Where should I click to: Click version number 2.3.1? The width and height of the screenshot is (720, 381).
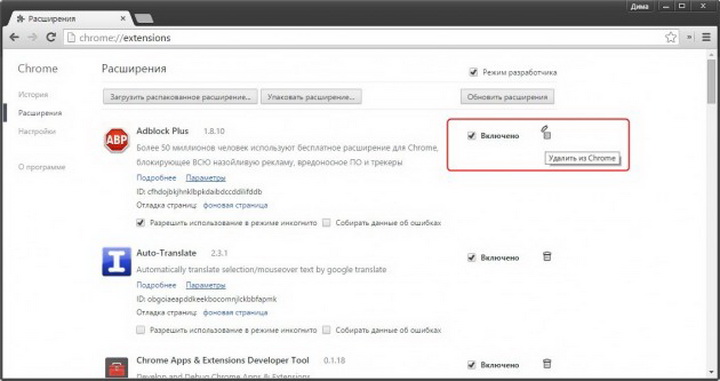click(x=219, y=253)
